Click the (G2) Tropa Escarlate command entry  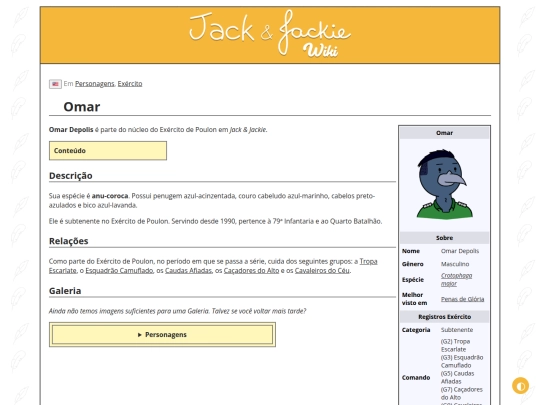point(455,345)
